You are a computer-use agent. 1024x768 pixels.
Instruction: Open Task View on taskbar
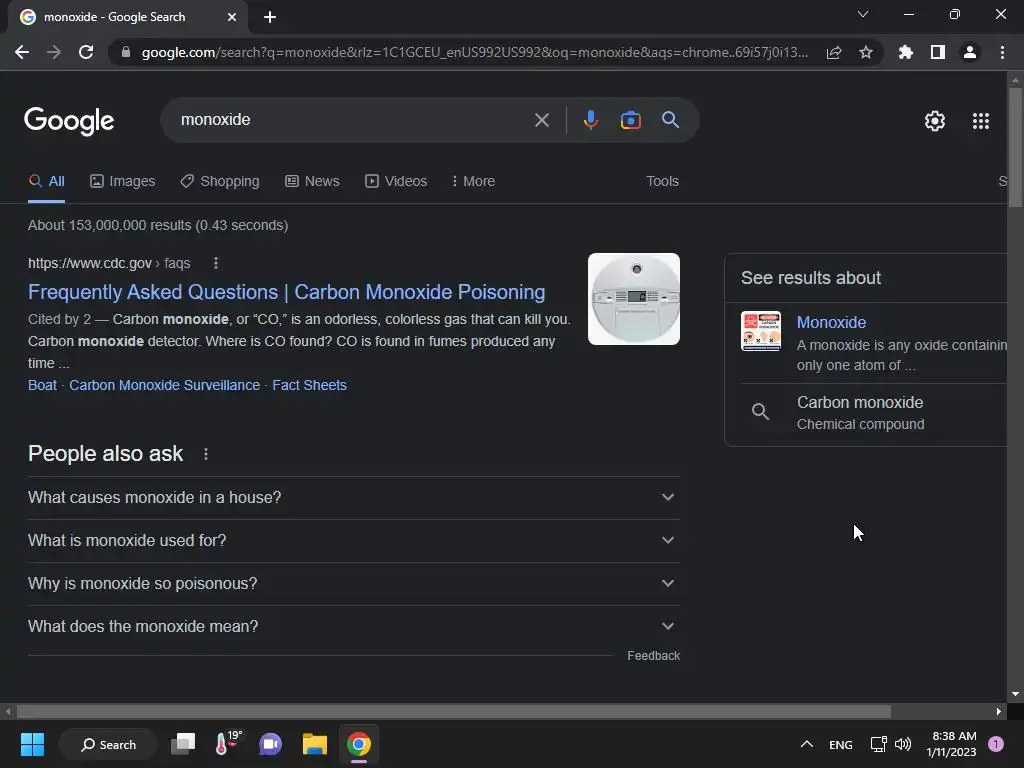184,744
